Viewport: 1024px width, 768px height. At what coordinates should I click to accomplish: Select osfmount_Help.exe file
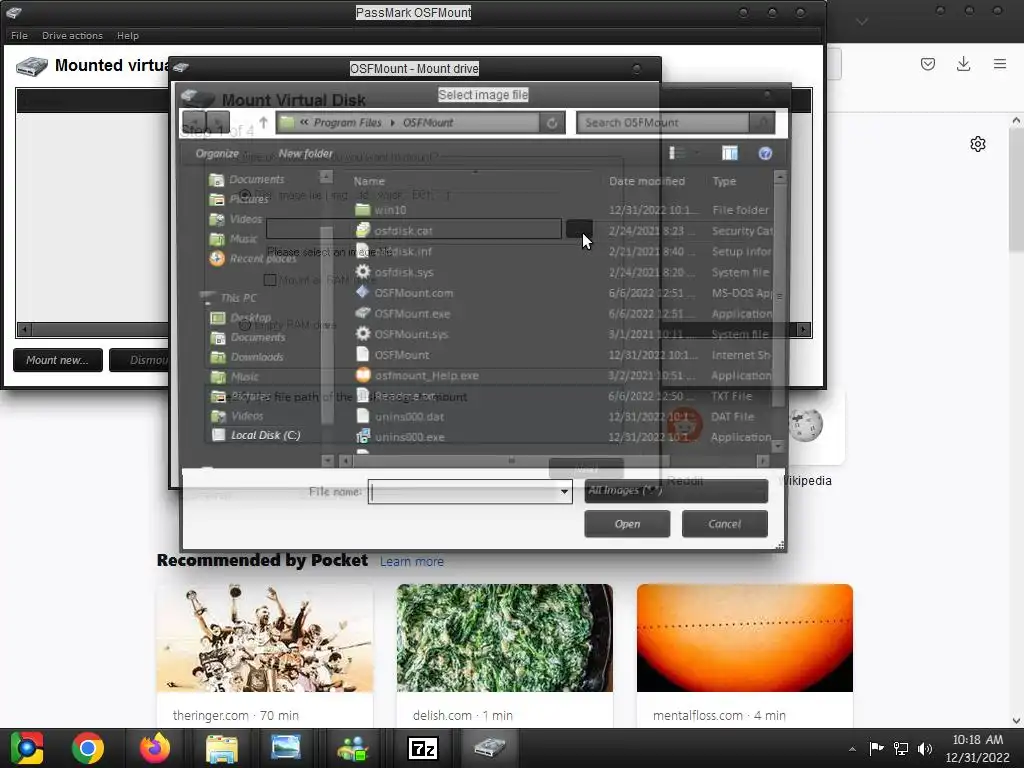coord(426,376)
